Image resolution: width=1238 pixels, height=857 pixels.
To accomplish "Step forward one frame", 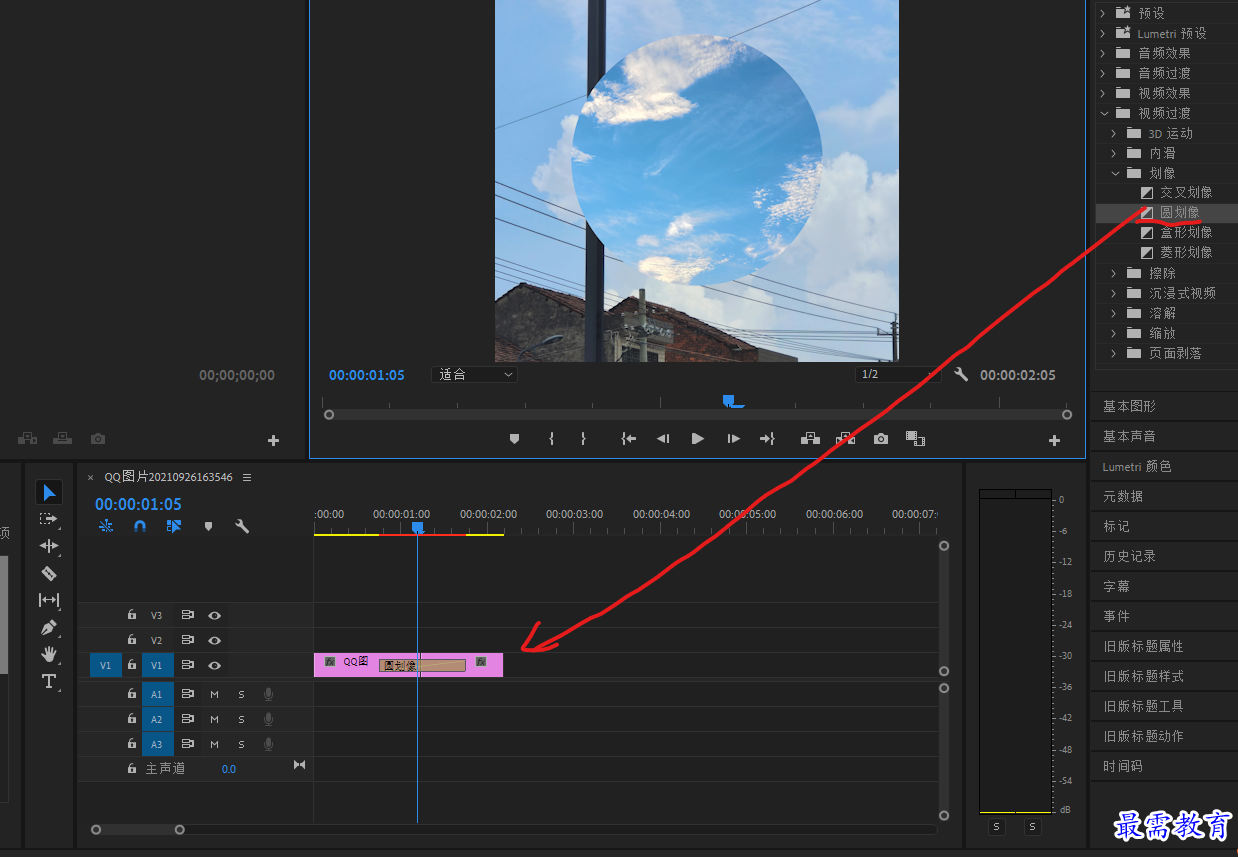I will (733, 439).
